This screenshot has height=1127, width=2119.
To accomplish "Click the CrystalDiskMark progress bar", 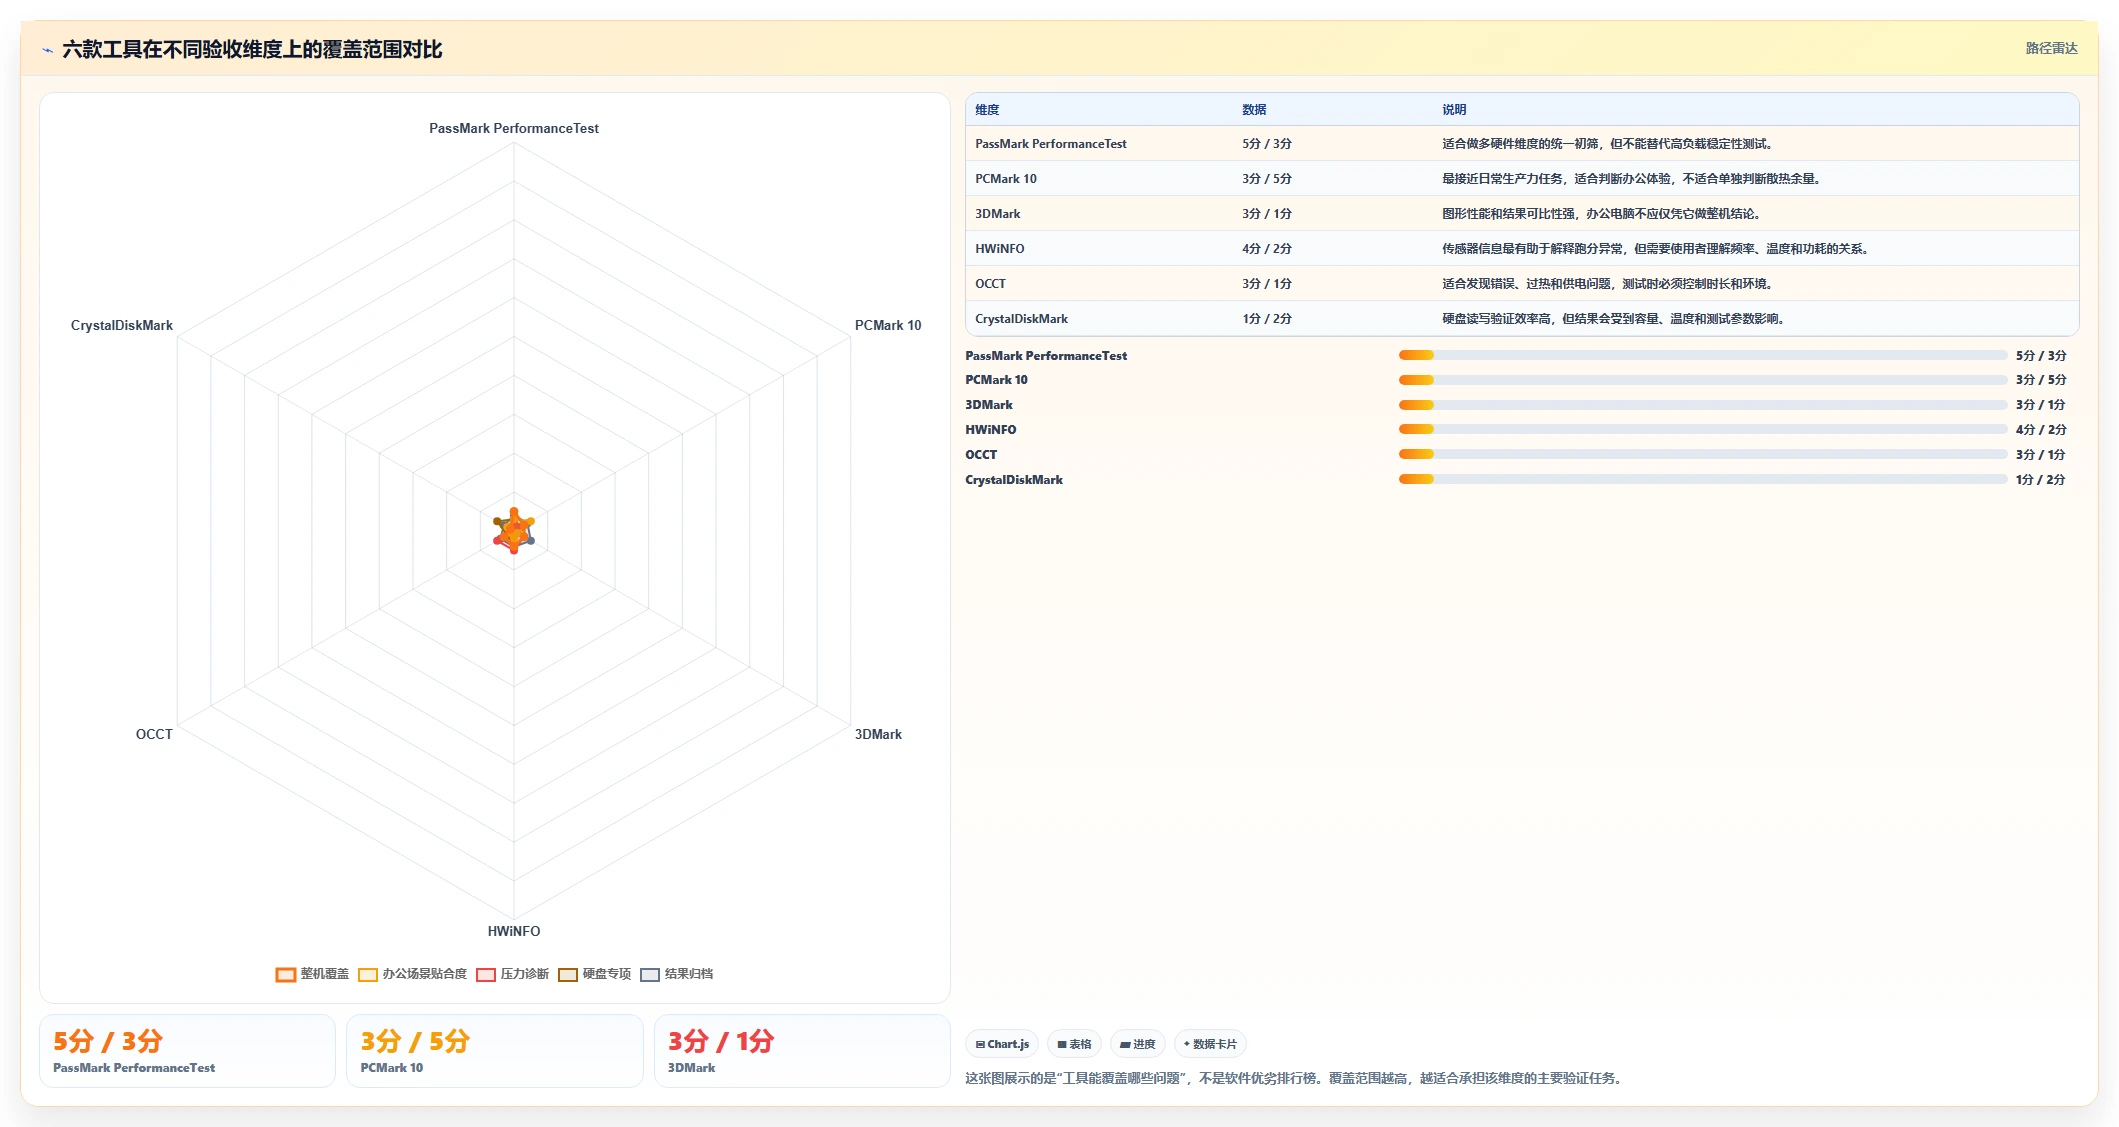I will [1703, 479].
